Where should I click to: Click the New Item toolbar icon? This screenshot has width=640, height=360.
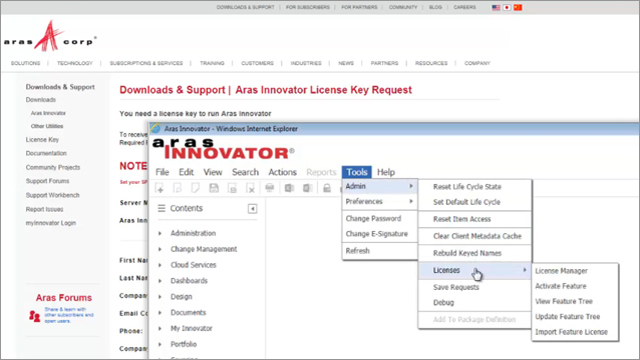click(160, 188)
